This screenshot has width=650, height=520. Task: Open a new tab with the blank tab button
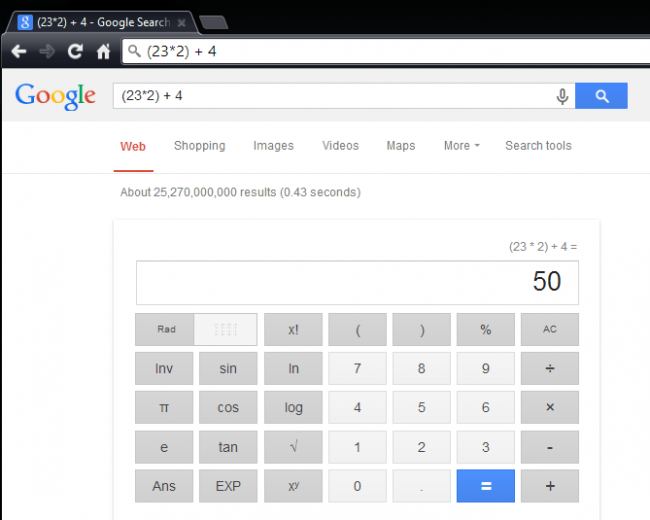pos(213,22)
